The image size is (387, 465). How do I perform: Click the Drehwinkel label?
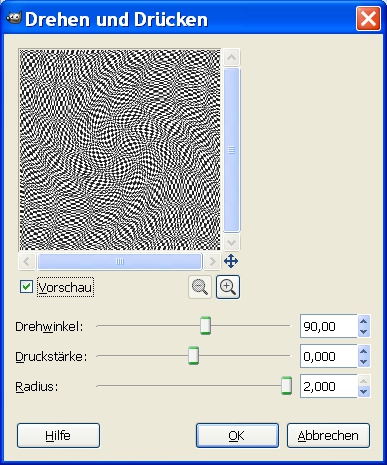[x=49, y=327]
